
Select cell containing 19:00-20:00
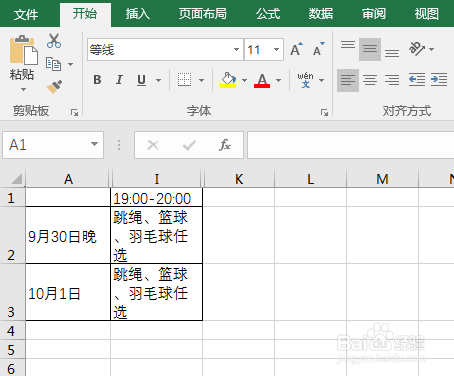[156, 197]
